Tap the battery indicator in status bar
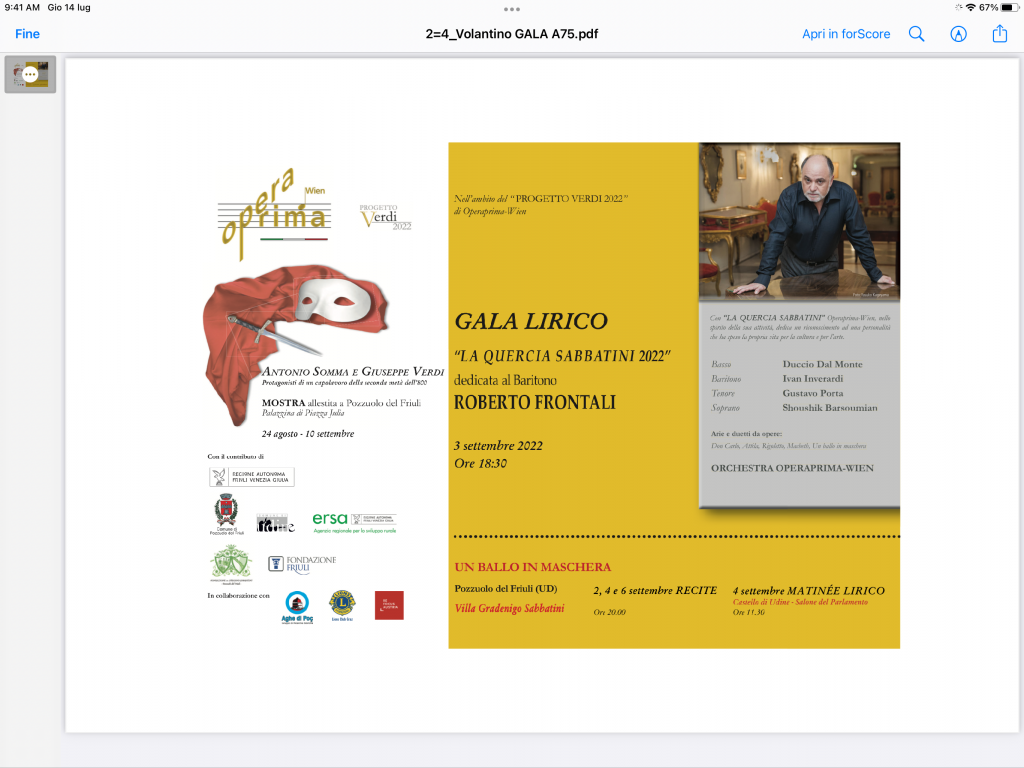The image size is (1024, 768). (x=1010, y=8)
